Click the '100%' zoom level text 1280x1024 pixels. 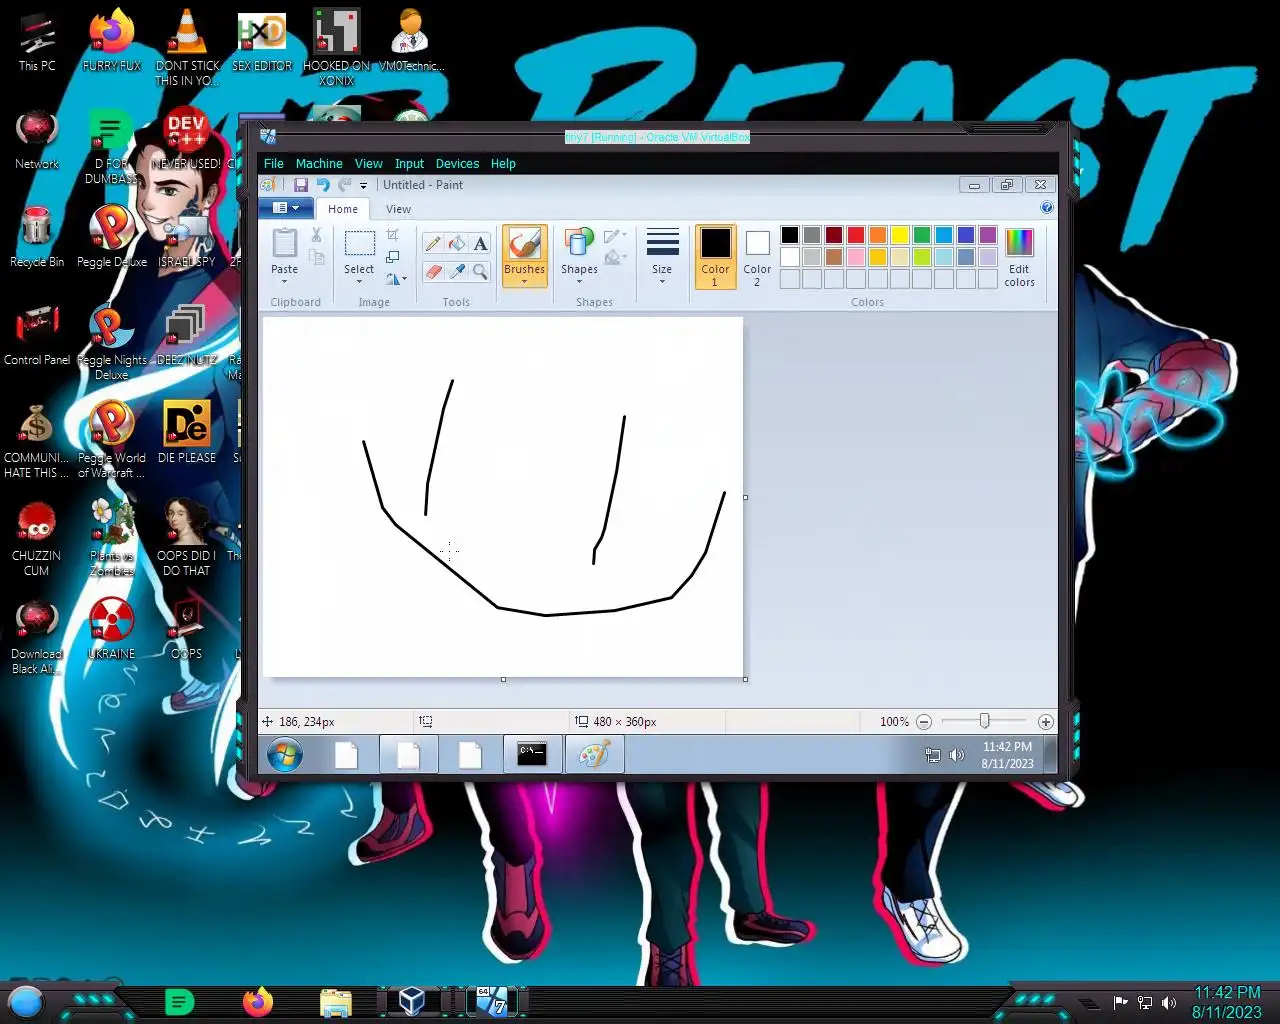pyautogui.click(x=894, y=722)
